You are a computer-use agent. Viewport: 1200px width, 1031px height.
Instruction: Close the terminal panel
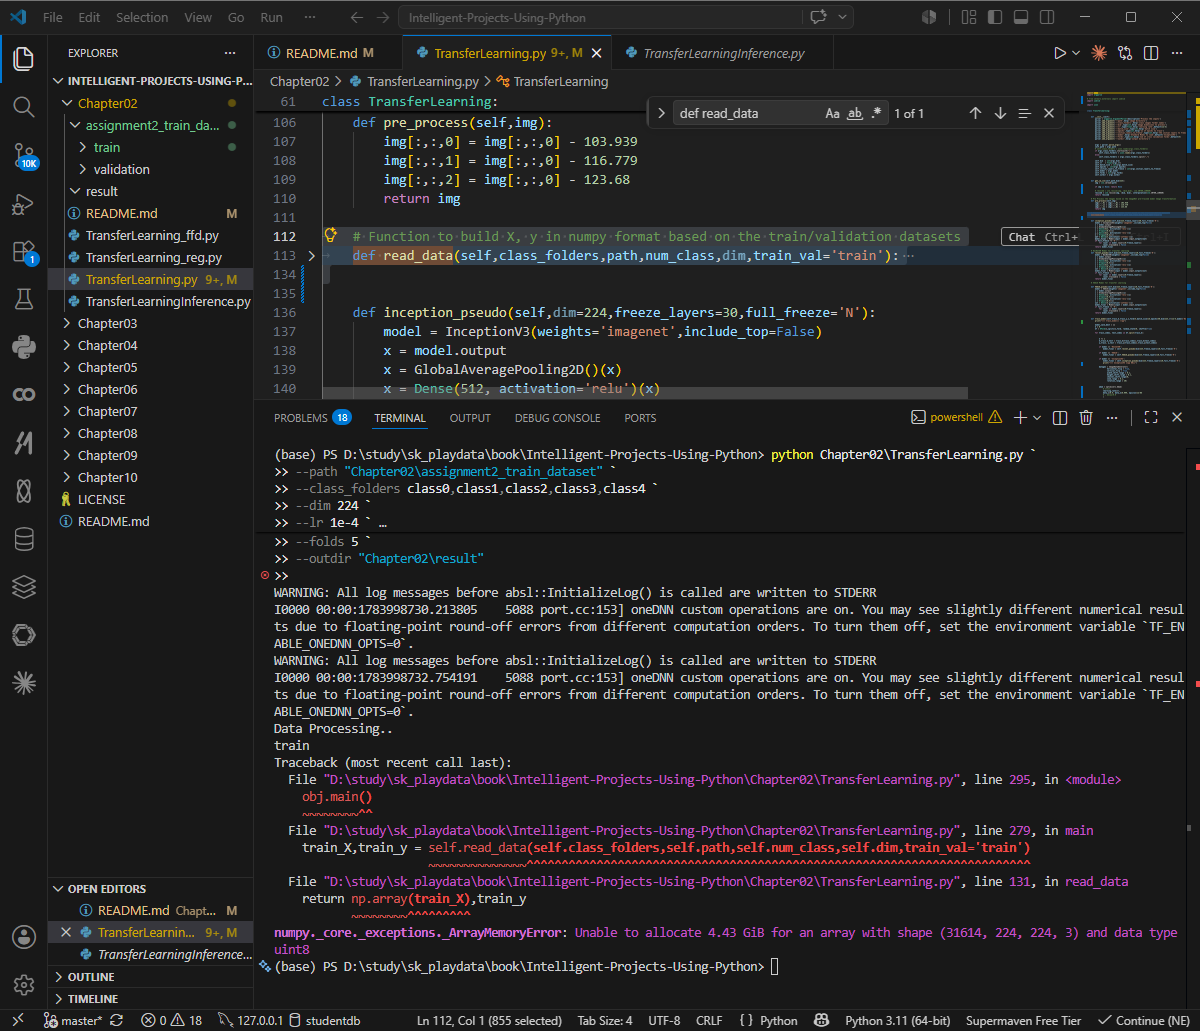click(1177, 417)
